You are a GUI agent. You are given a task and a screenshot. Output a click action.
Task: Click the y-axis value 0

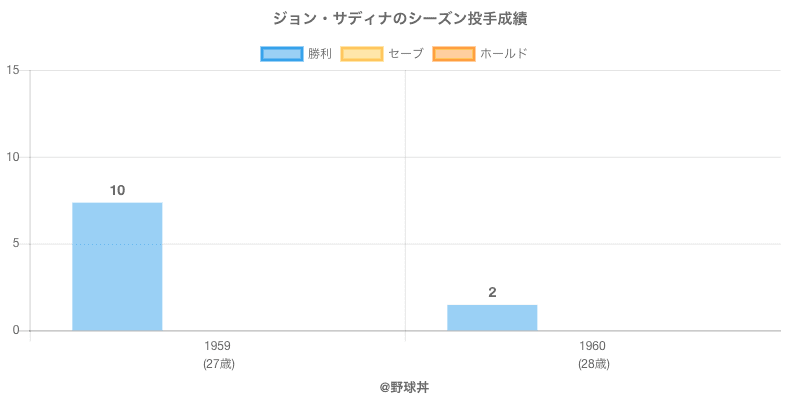pos(16,331)
